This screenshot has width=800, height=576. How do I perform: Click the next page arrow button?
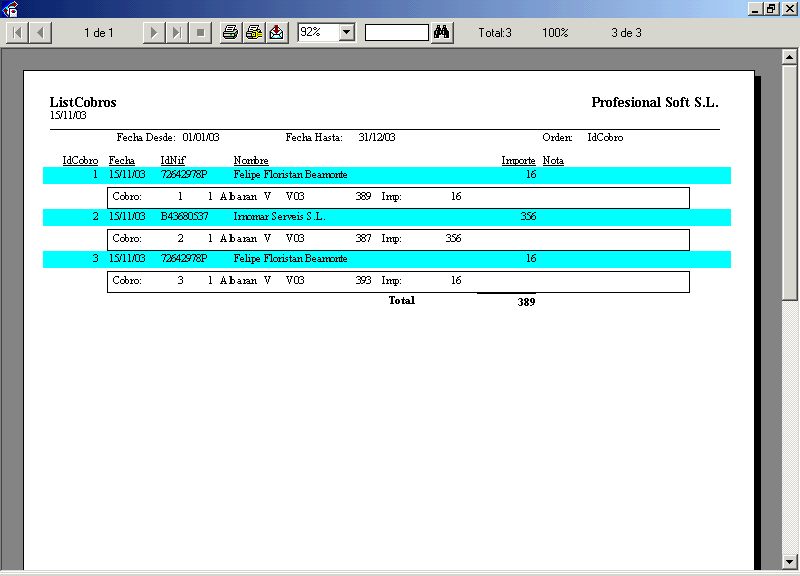tap(153, 33)
